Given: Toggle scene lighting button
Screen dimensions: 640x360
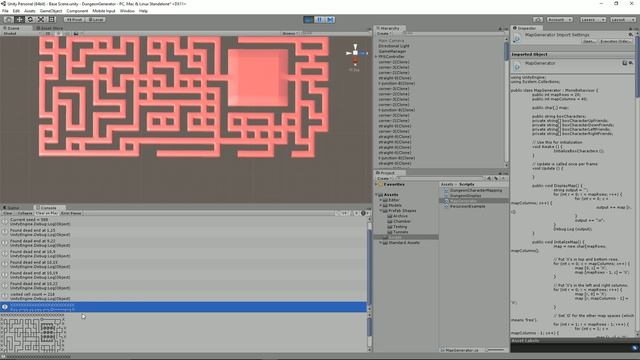Looking at the screenshot, I should 58,33.
